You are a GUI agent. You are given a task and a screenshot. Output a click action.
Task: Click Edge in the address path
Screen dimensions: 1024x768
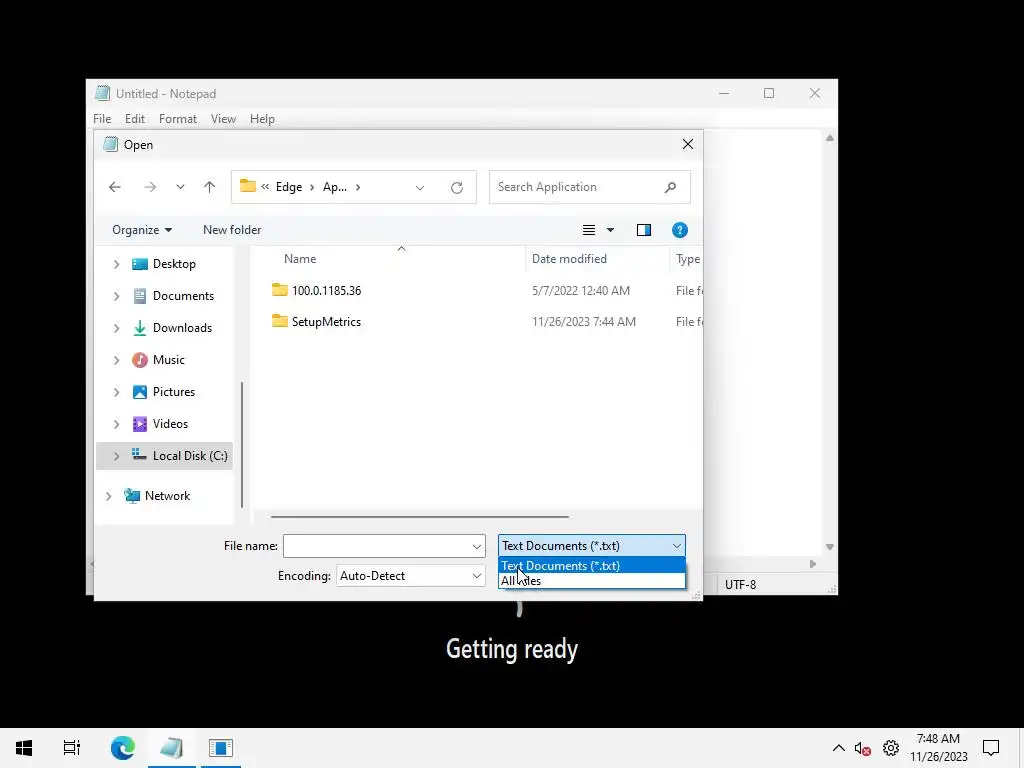tap(289, 187)
